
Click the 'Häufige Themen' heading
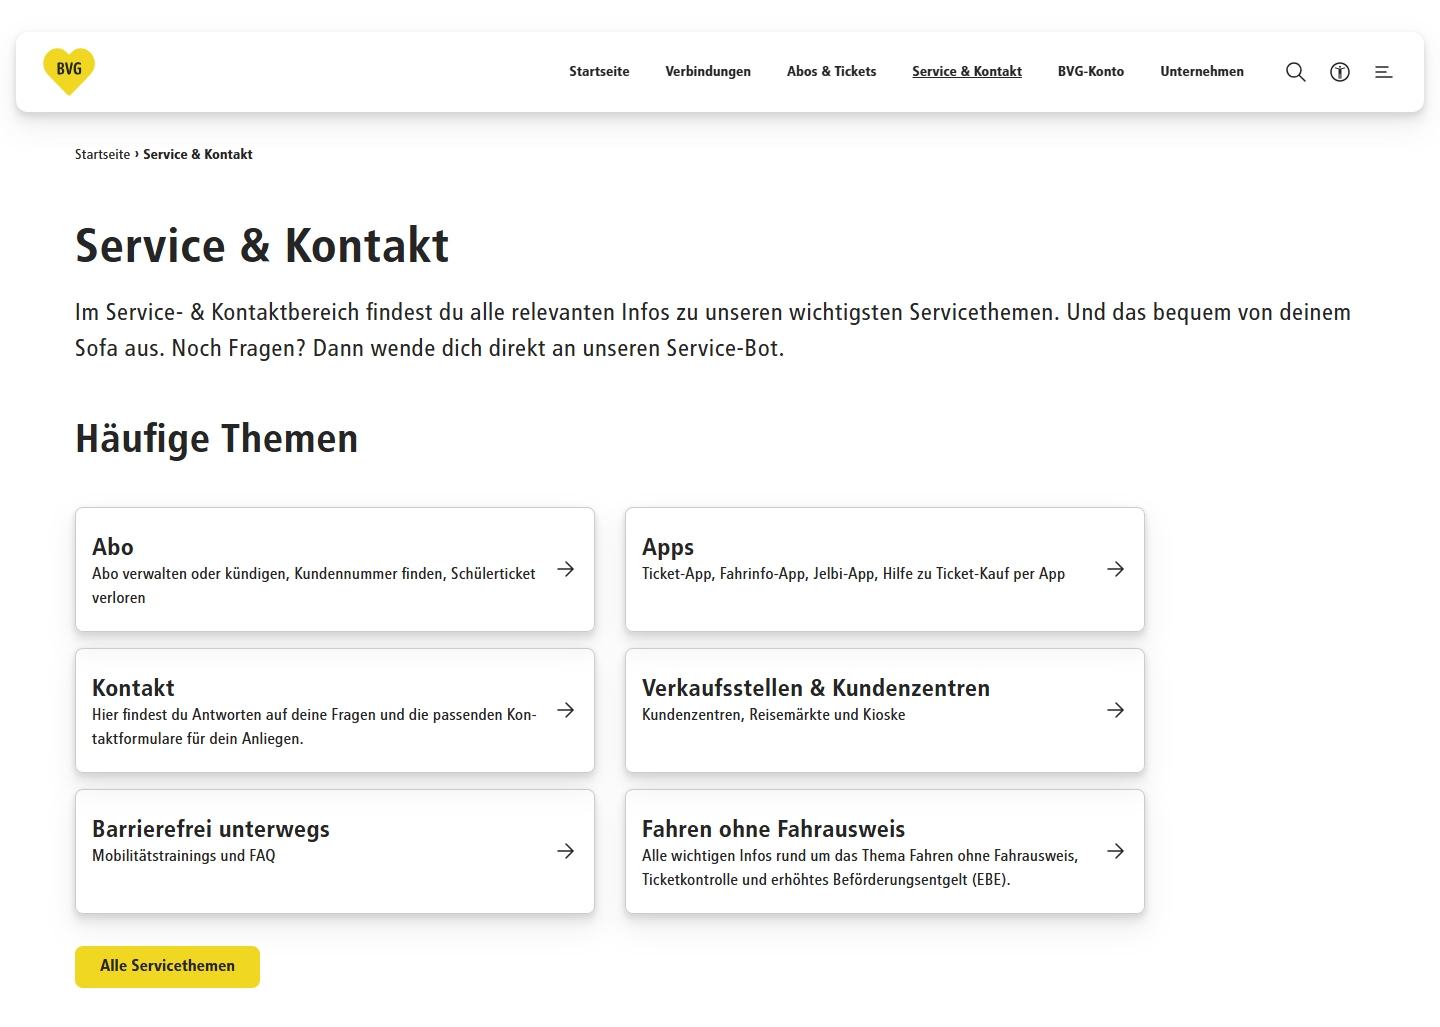tap(217, 439)
